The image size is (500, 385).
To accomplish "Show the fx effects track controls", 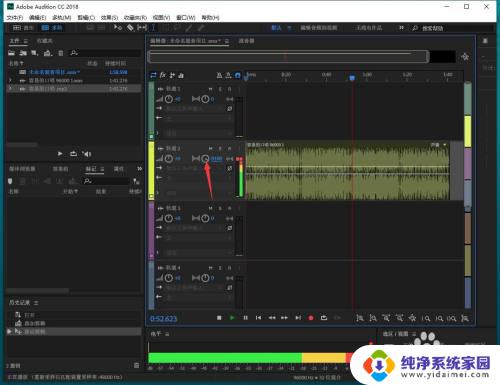I will click(x=162, y=75).
